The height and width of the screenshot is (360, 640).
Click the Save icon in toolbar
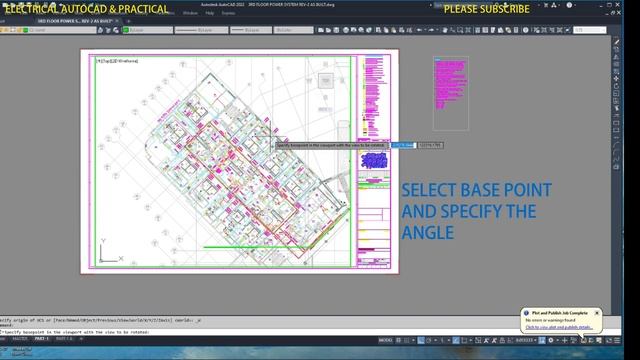(336, 30)
